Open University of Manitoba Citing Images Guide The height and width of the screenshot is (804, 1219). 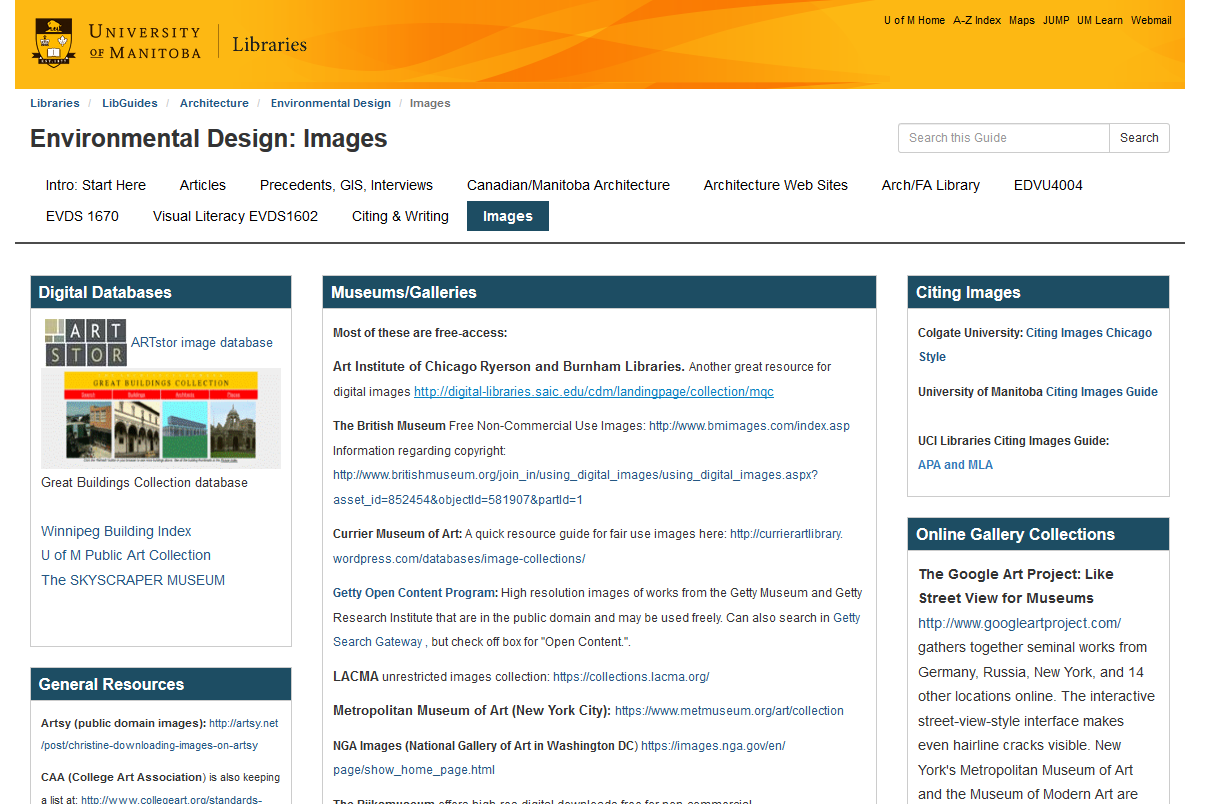coord(1102,392)
